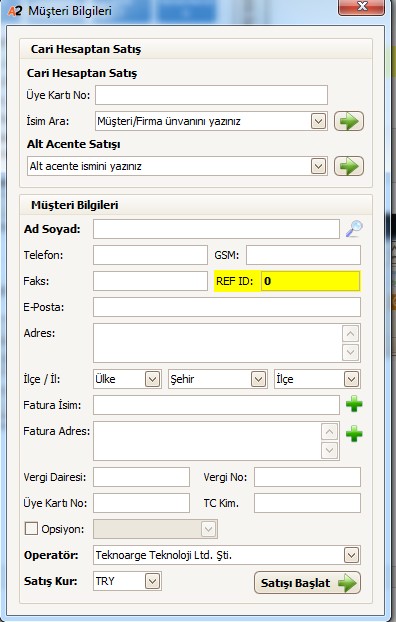Click Adres scrollbar down arrow
This screenshot has height=622, width=396.
350,352
